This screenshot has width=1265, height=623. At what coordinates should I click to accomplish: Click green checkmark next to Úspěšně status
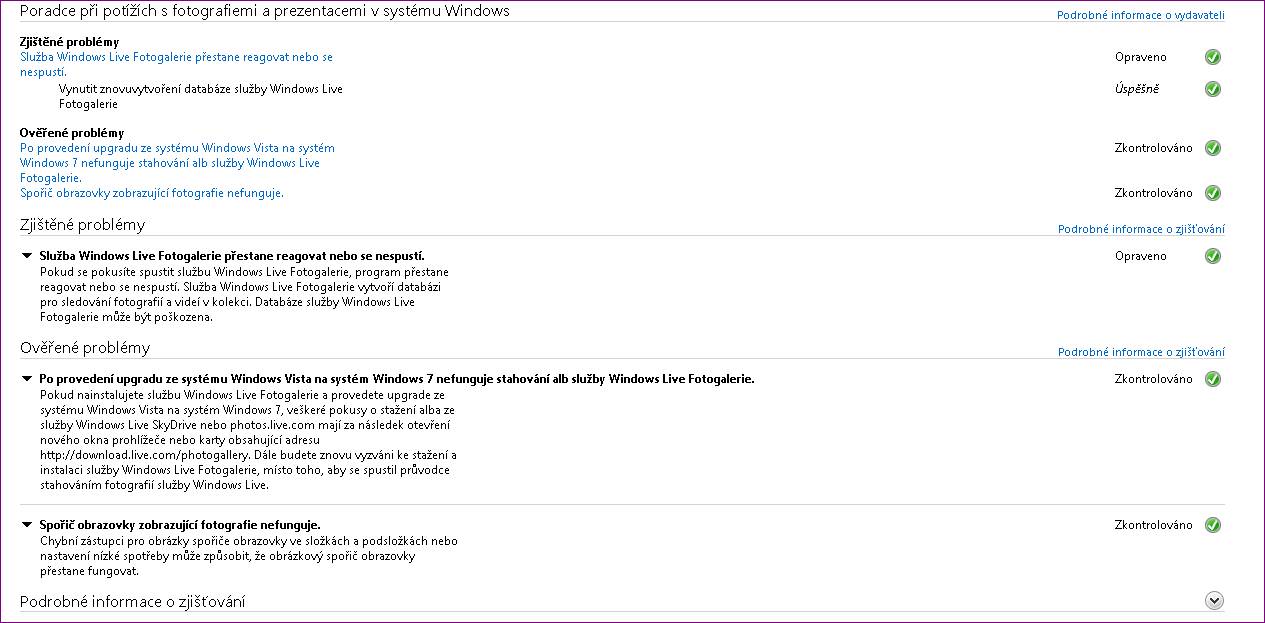coord(1213,89)
